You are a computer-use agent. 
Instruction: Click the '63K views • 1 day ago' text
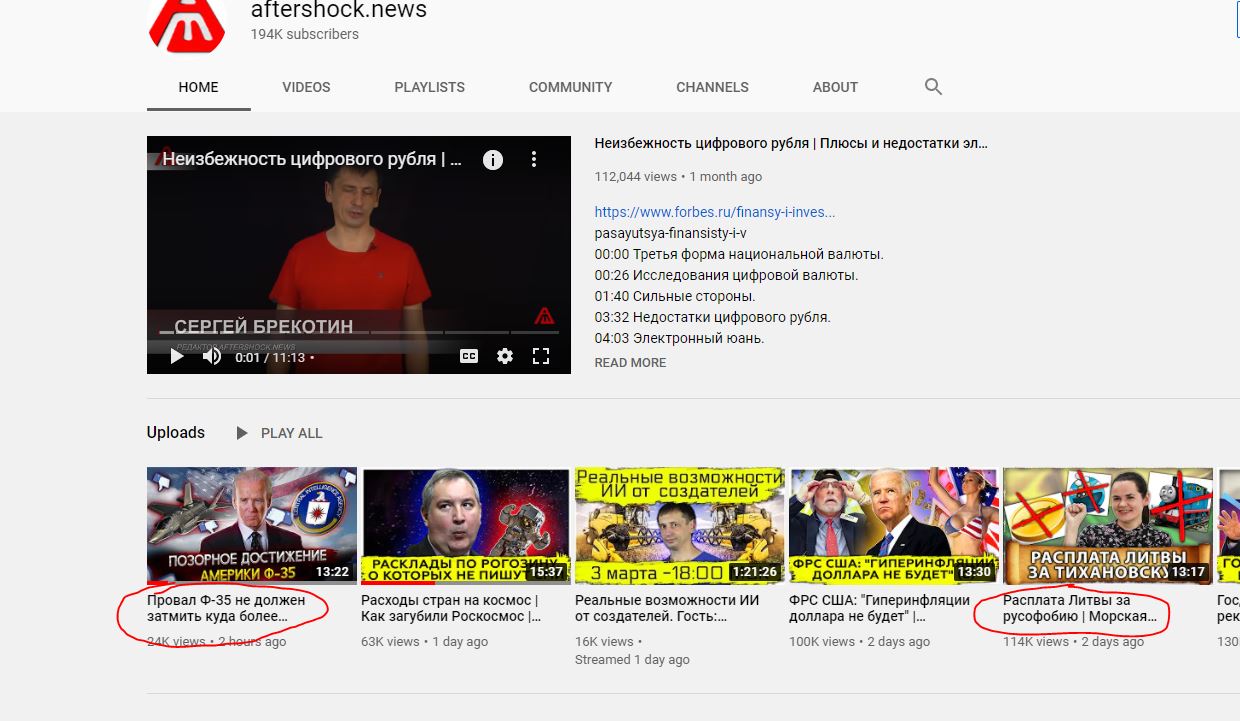pyautogui.click(x=425, y=641)
